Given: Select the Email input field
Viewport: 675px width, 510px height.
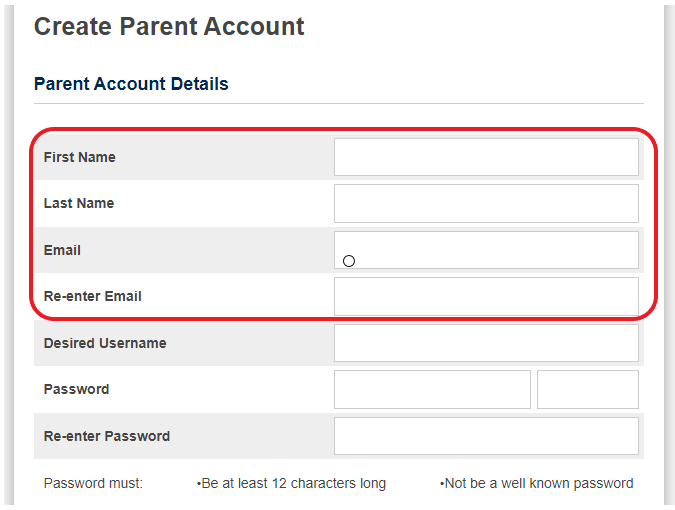Looking at the screenshot, I should (x=486, y=250).
